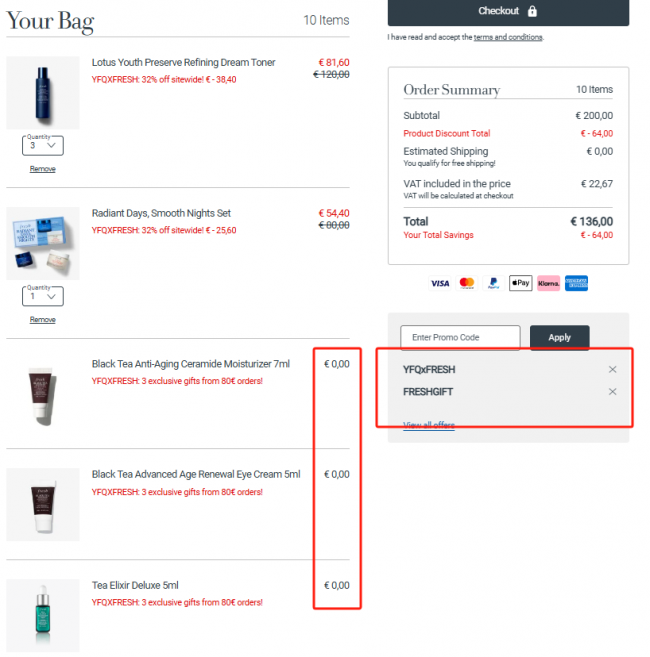The width and height of the screenshot is (650, 657).
Task: Open View all offers link
Action: coord(429,425)
